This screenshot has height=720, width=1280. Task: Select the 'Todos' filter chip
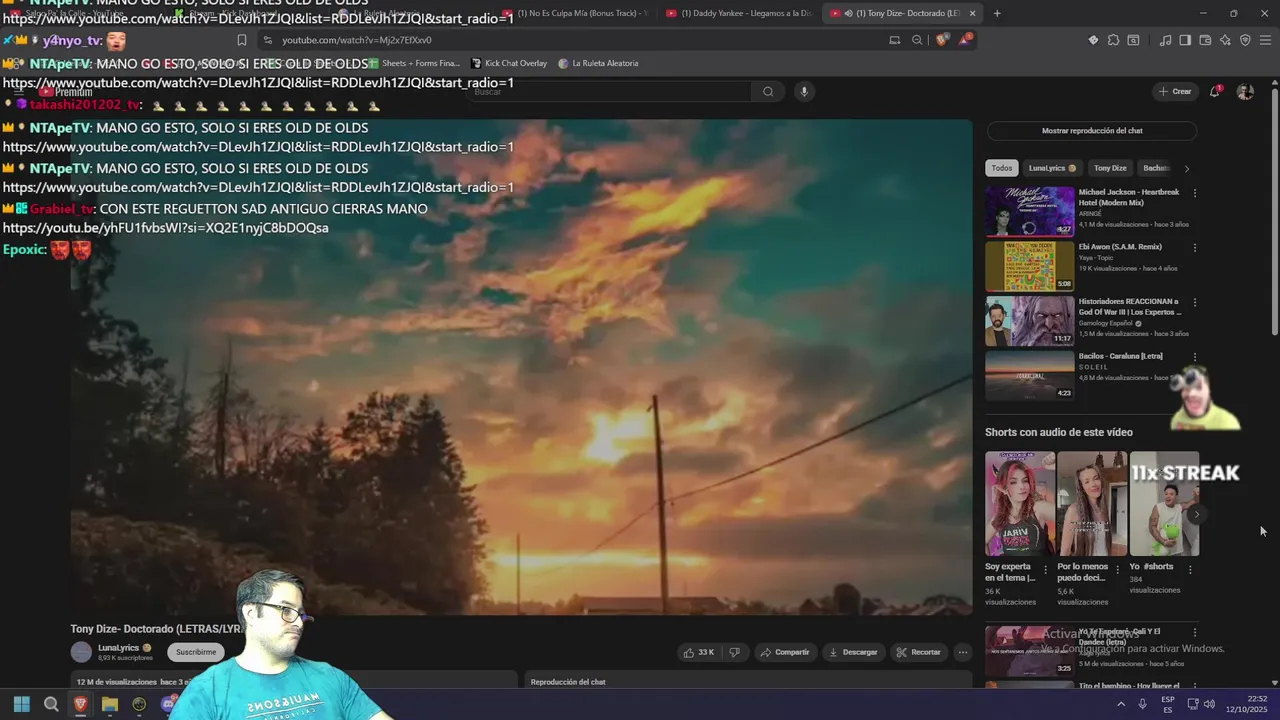(1002, 168)
